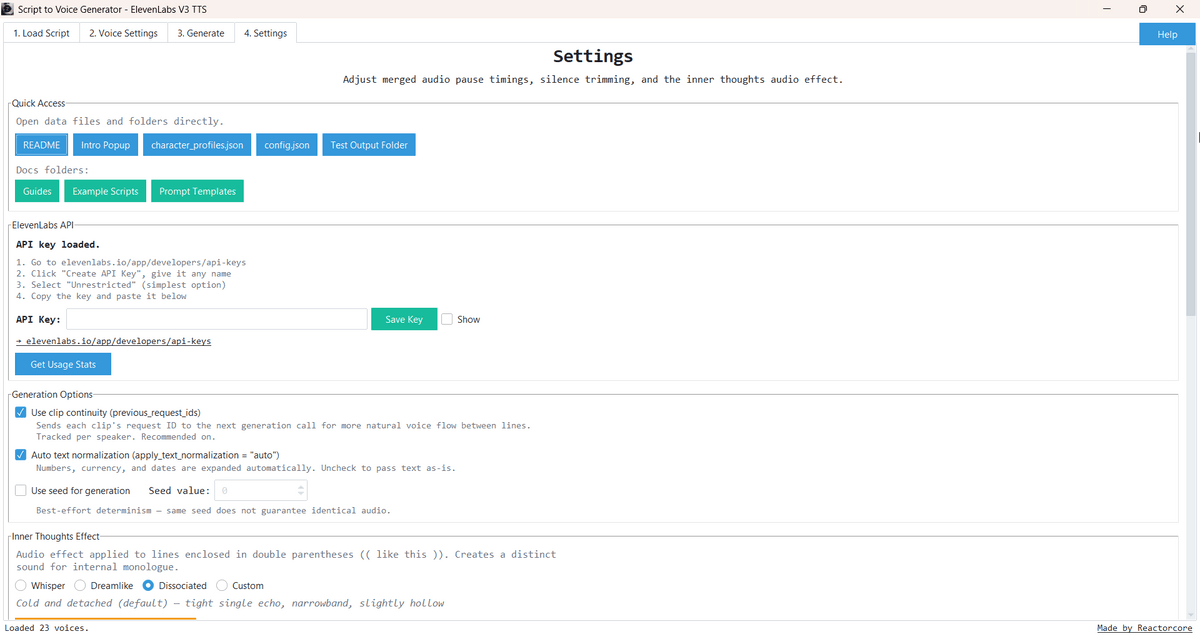This screenshot has height=638, width=1200.
Task: Open character_profiles.json
Action: click(197, 145)
